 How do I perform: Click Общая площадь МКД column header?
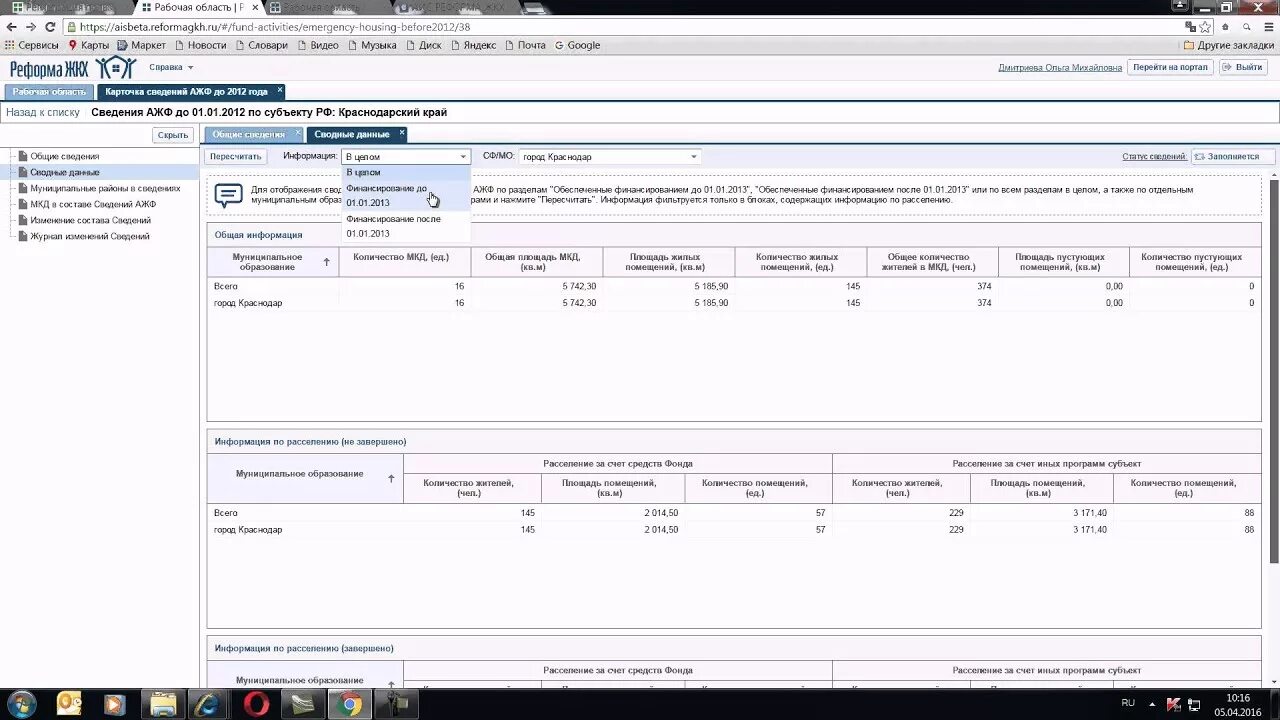click(537, 262)
